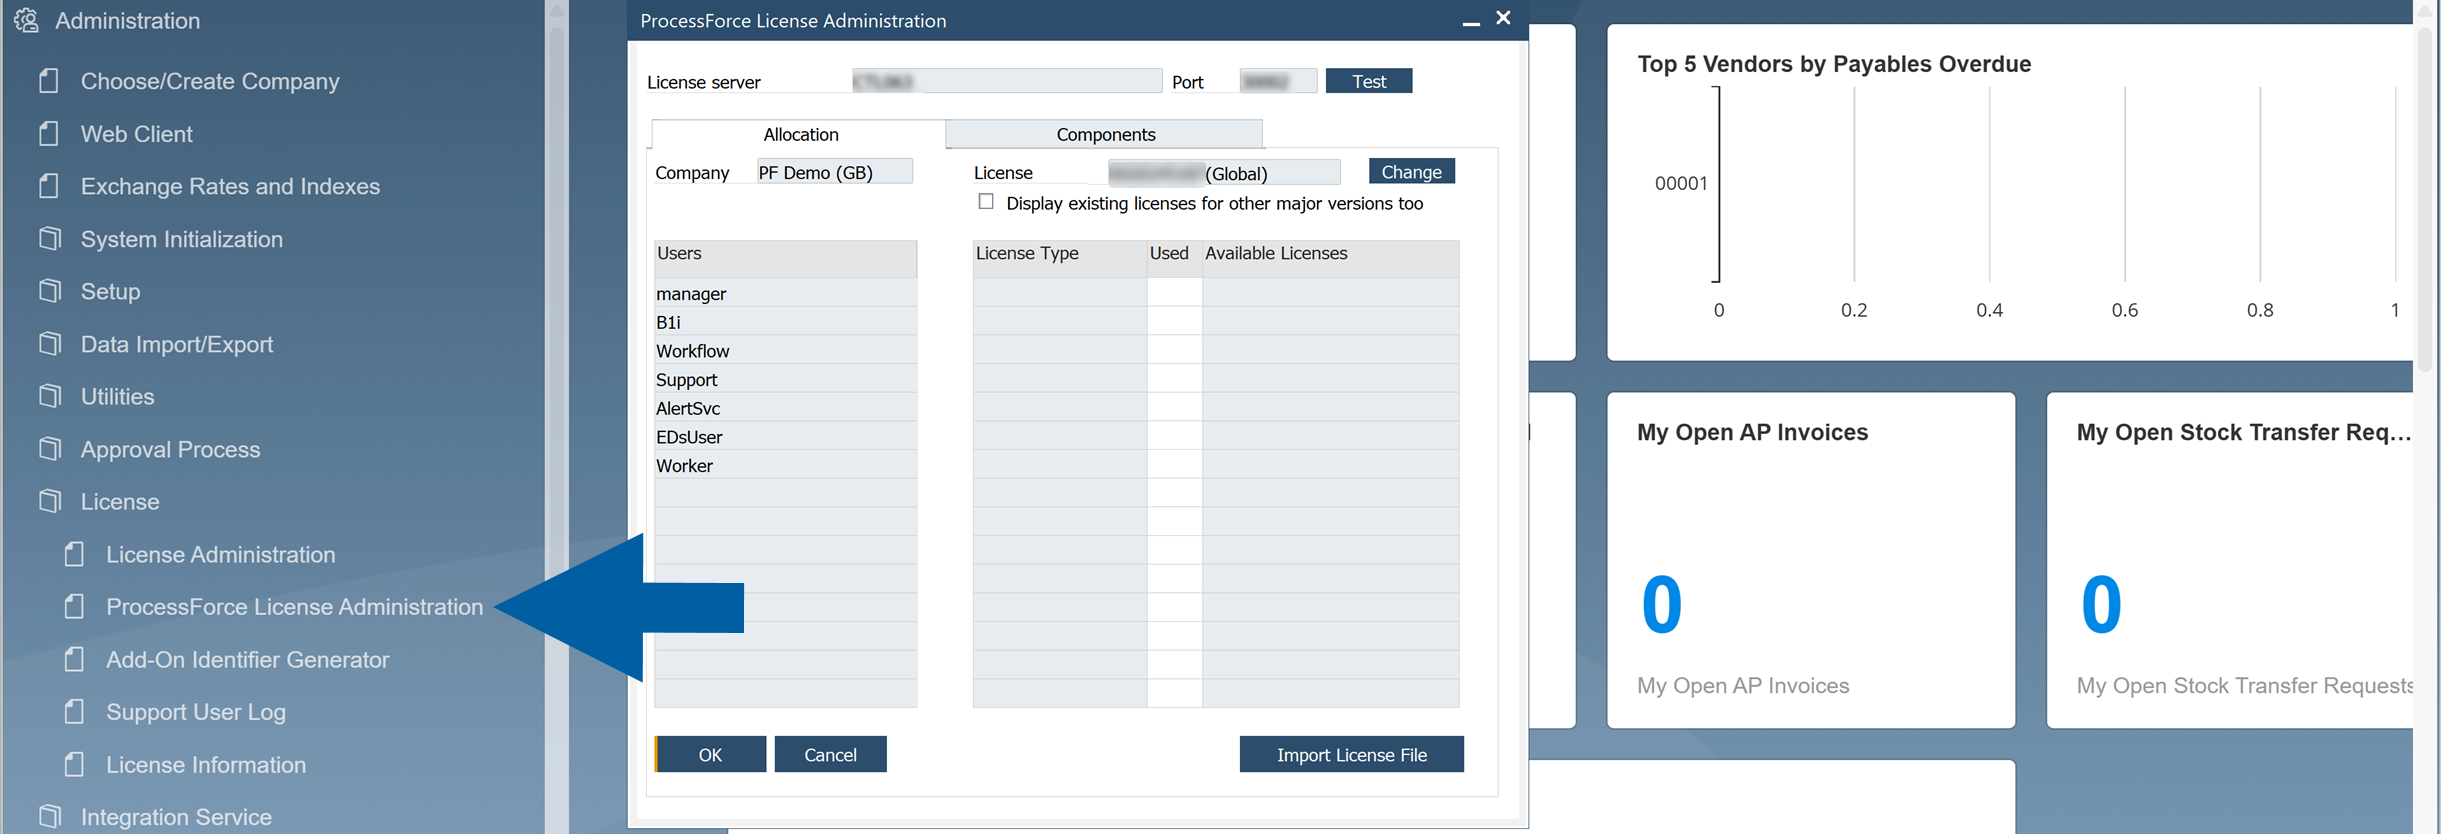Screen dimensions: 2441x834
Task: Click the Company field showing PF Demo (GB)
Action: [x=834, y=172]
